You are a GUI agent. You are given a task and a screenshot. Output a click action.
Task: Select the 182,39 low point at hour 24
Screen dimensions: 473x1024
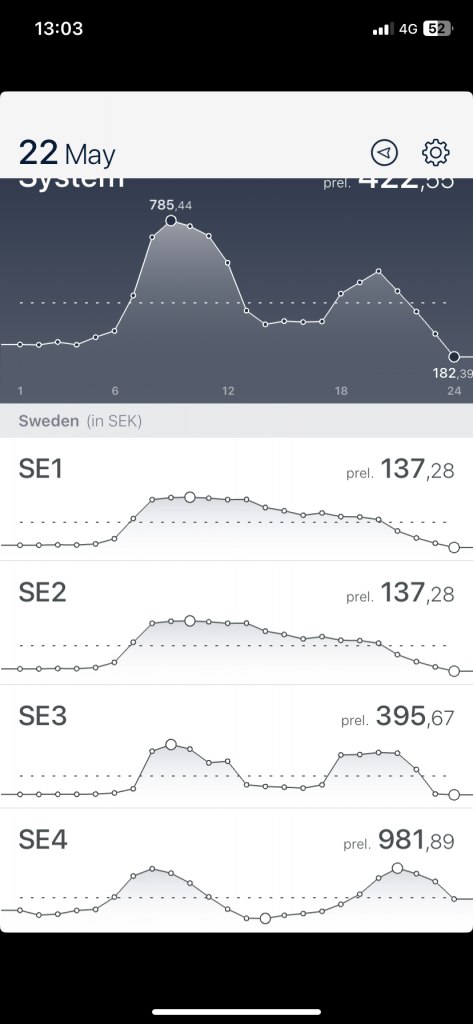[454, 357]
